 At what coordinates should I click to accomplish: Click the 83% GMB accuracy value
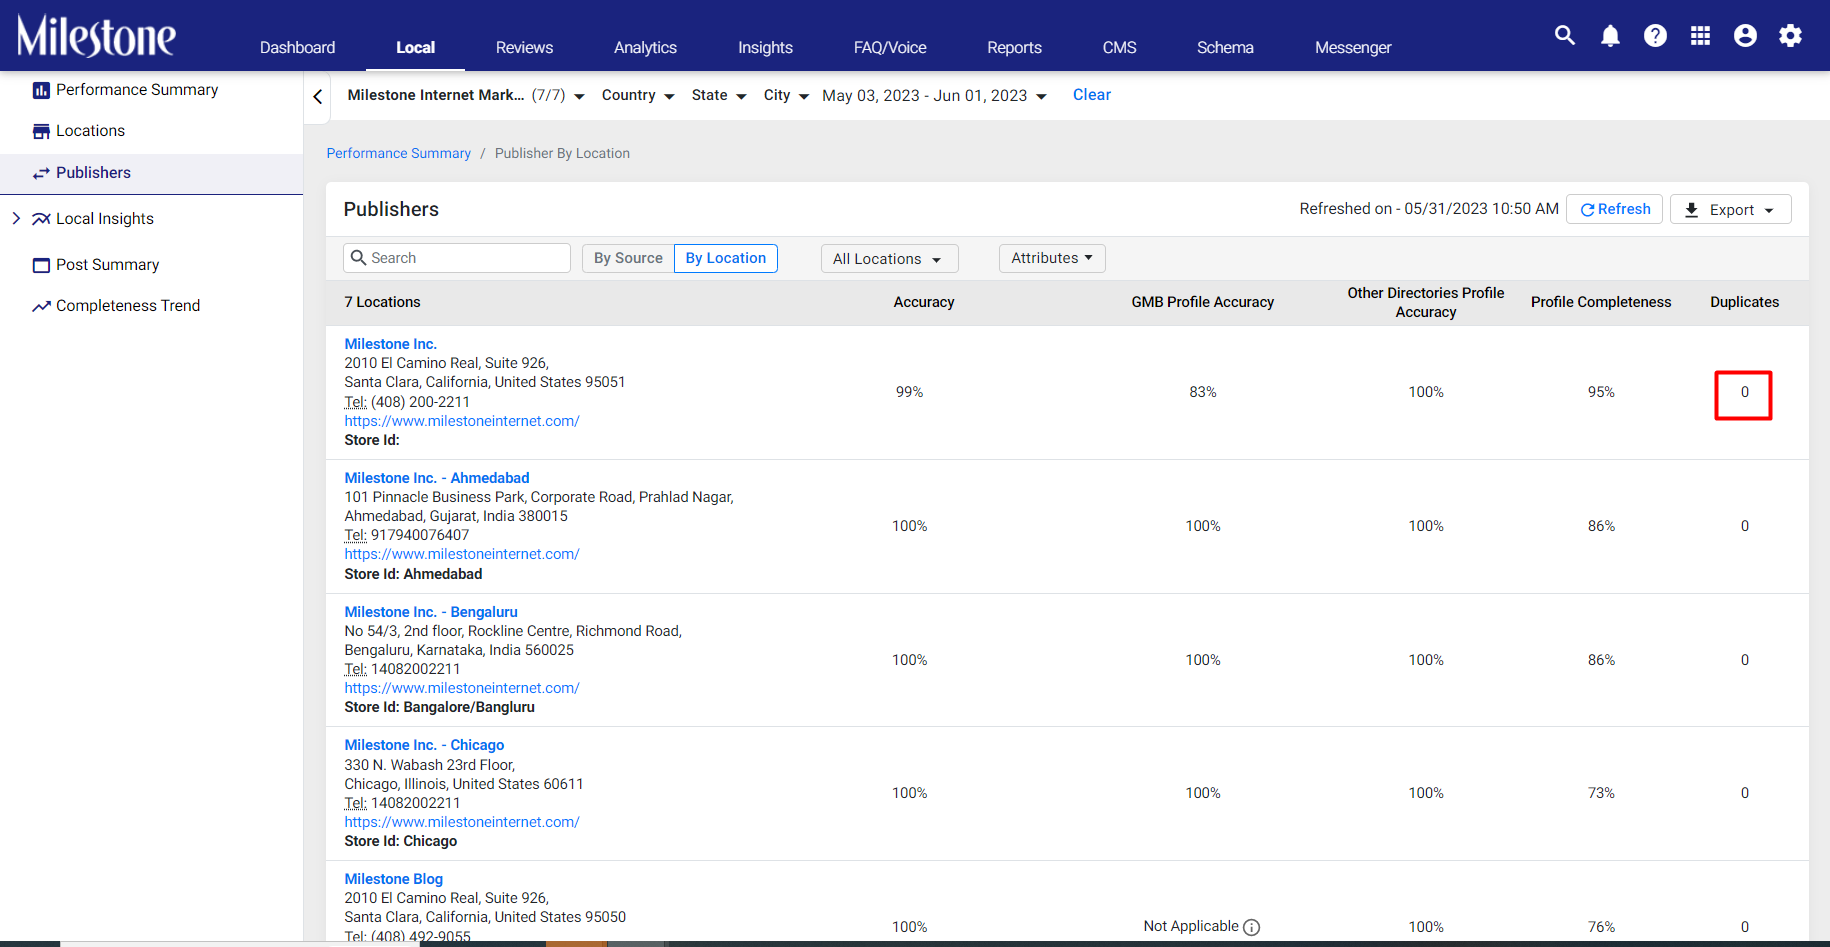click(1203, 392)
